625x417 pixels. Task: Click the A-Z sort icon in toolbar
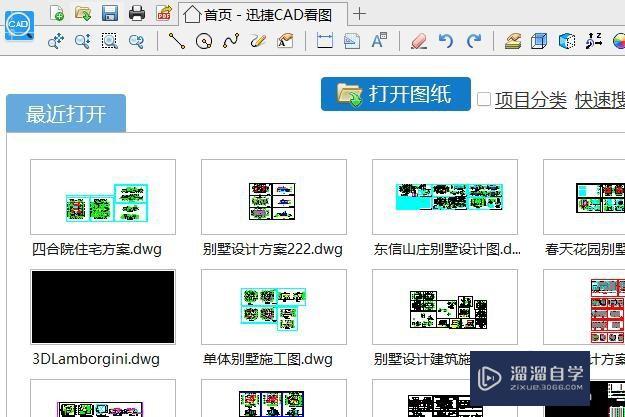tap(594, 41)
